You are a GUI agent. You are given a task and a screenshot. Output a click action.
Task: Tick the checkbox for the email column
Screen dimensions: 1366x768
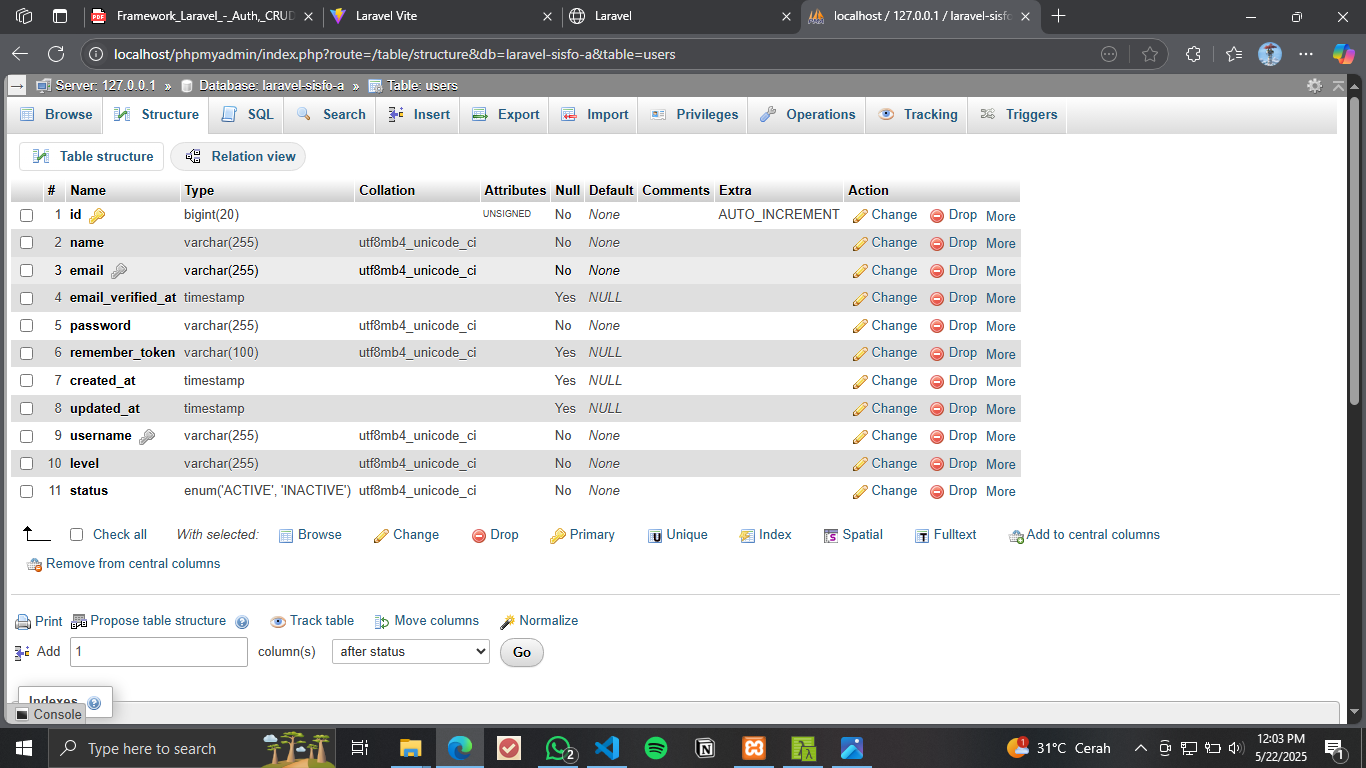click(x=27, y=271)
